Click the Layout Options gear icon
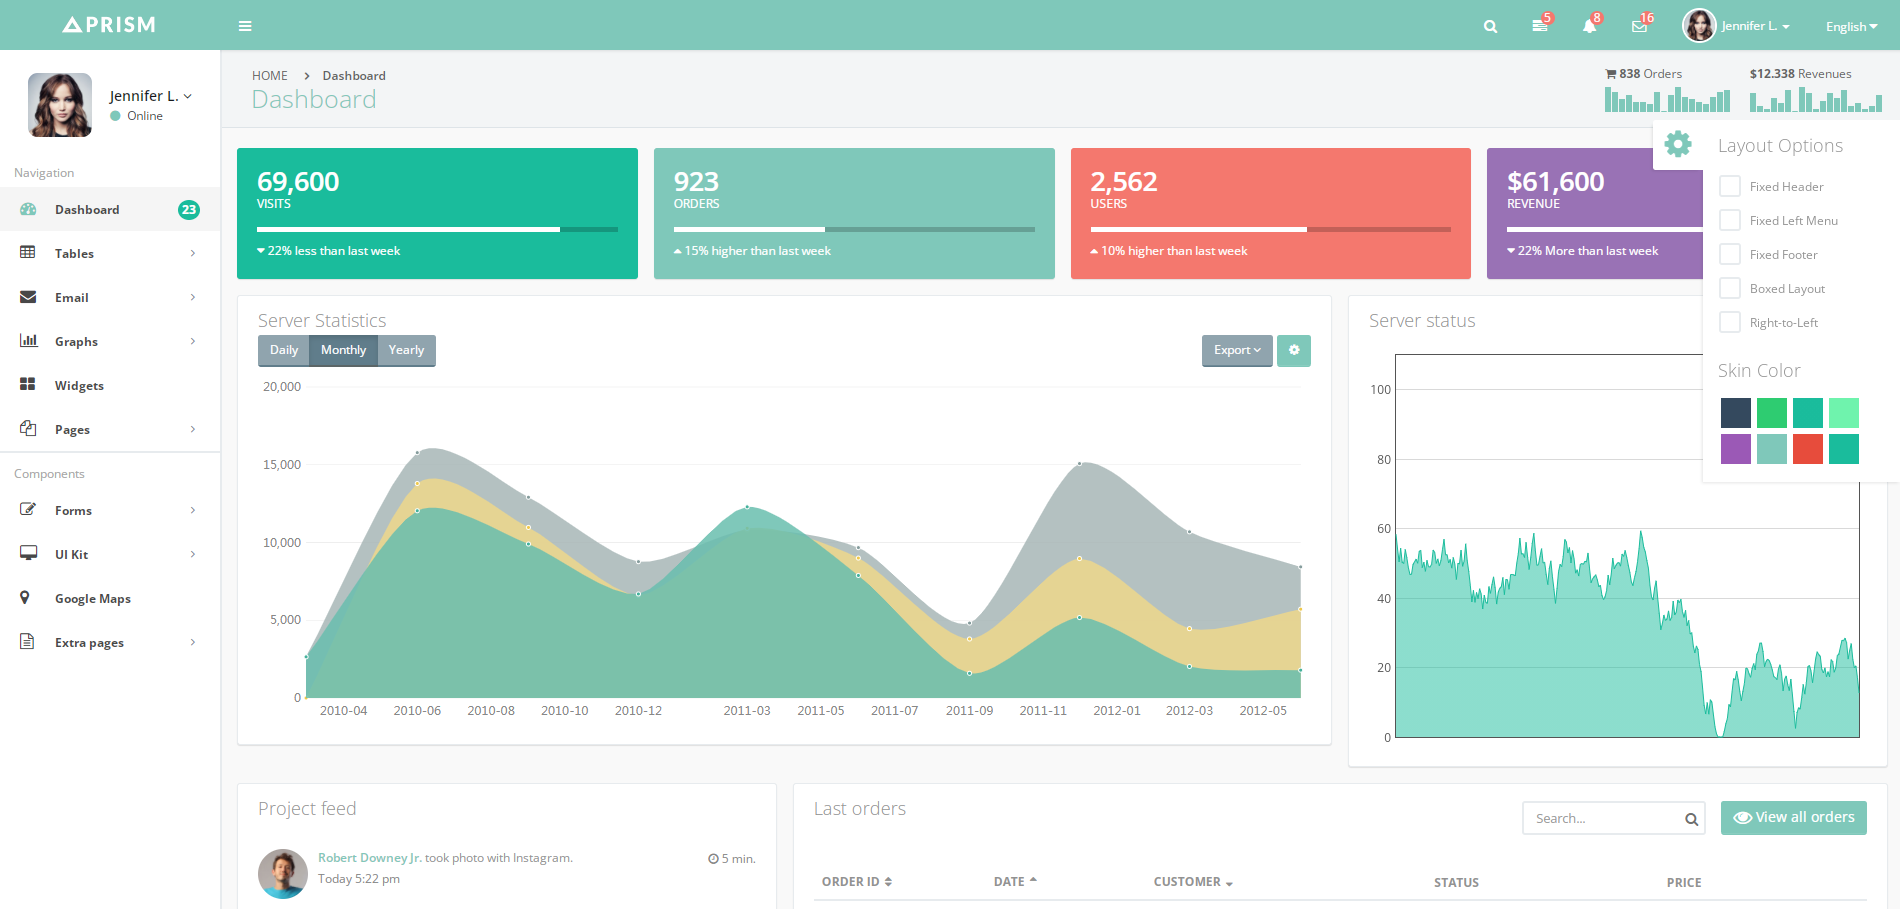Viewport: 1900px width, 909px height. [x=1678, y=145]
